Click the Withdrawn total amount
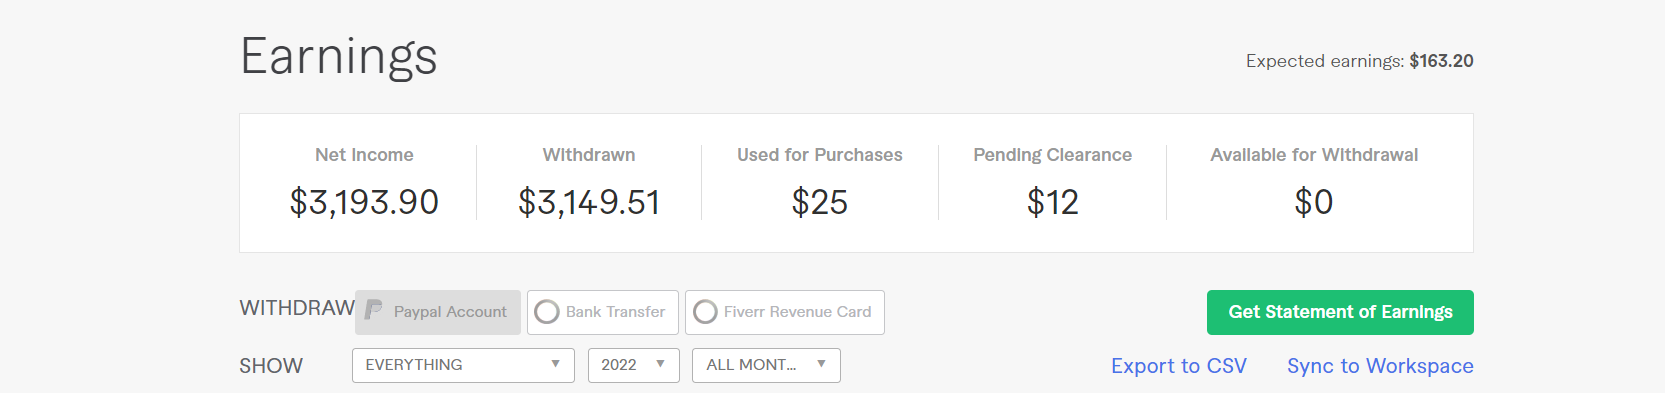Viewport: 1665px width, 393px height. point(589,202)
